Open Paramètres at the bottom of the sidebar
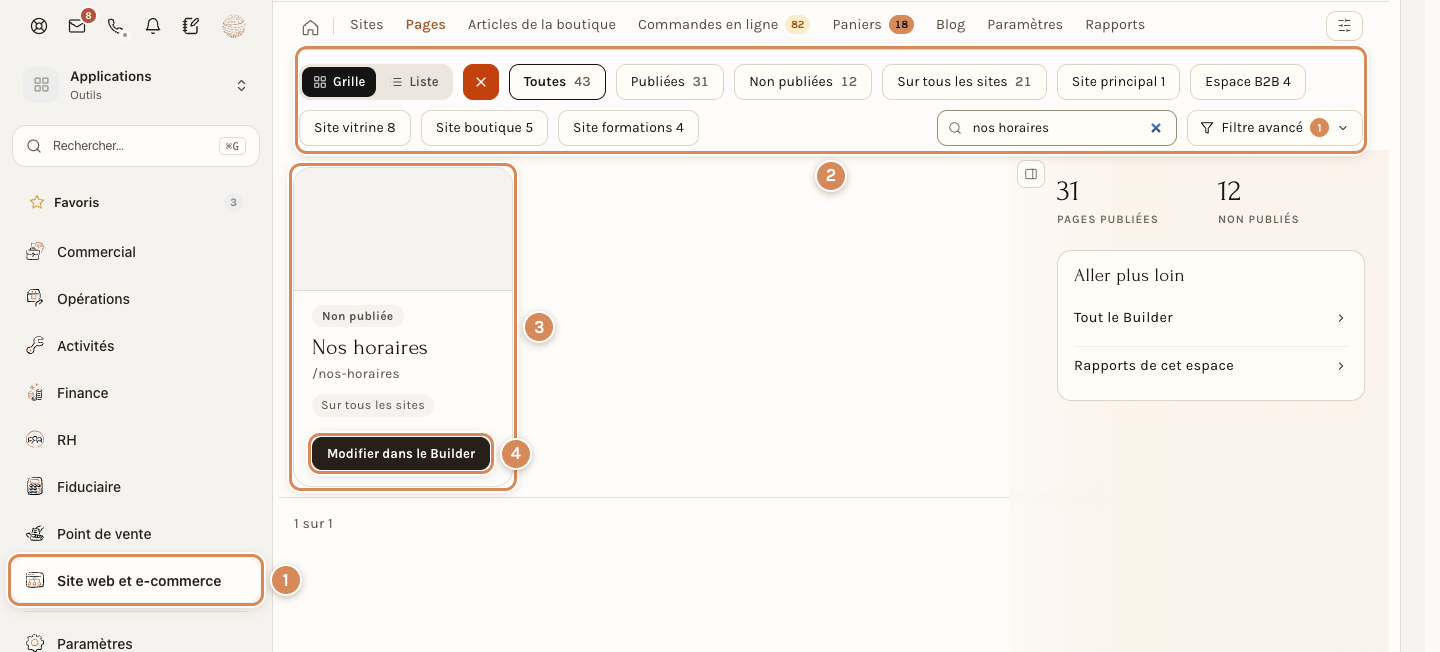Screen dimensions: 1440x652 [136, 643]
